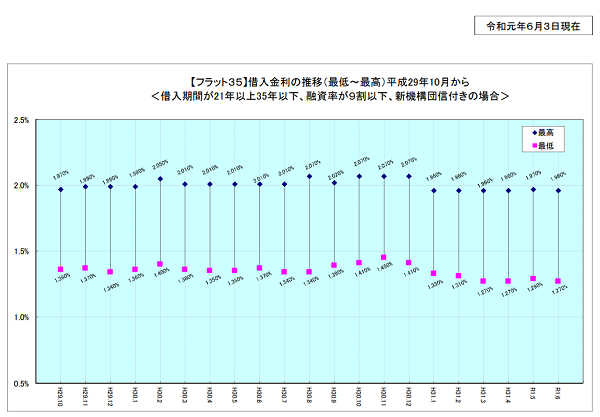
Task: Select the blue 最高 diamond for H30.8
Action: pyautogui.click(x=309, y=176)
